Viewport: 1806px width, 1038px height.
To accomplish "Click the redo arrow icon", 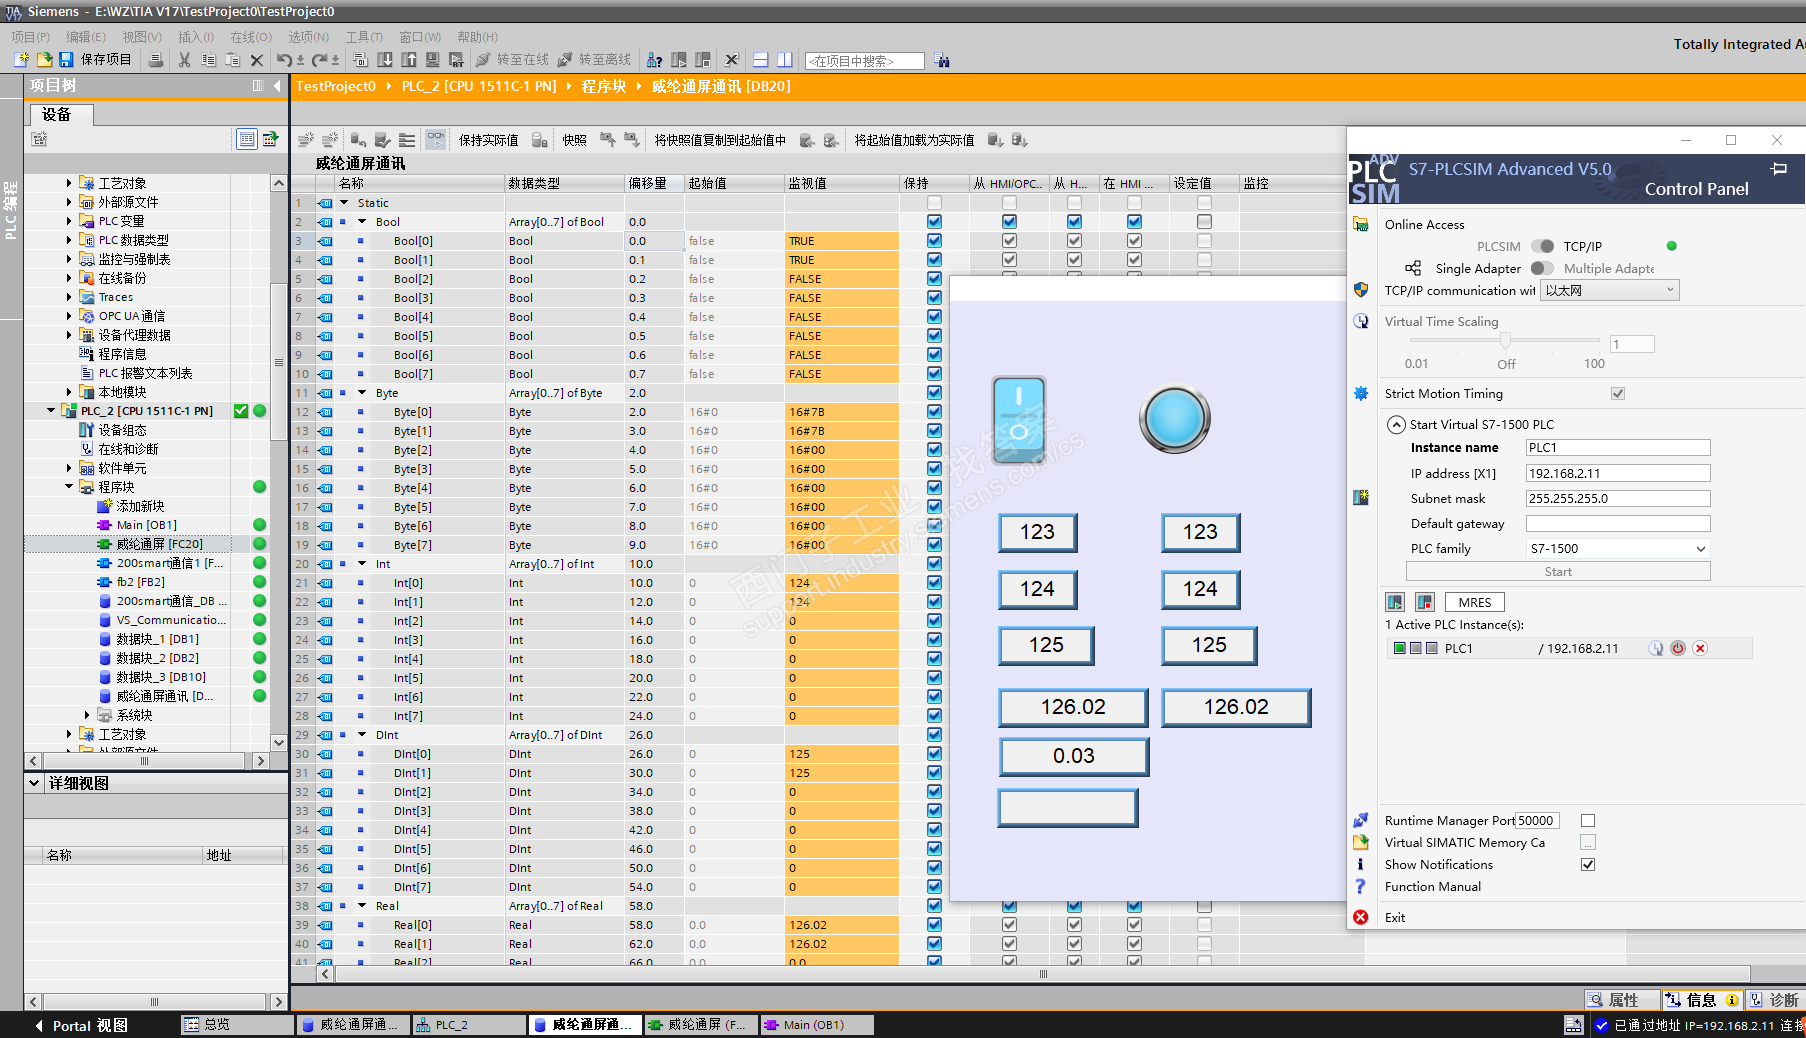I will (319, 60).
